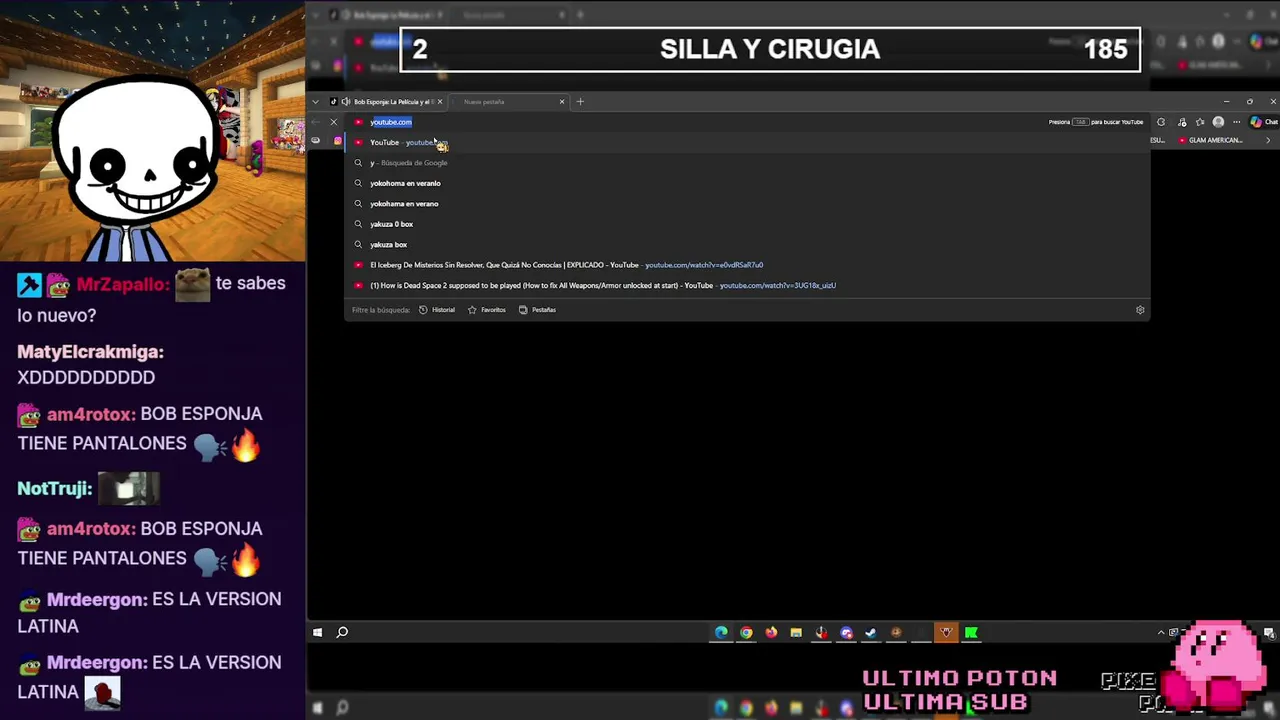This screenshot has height=720, width=1280.
Task: Select the 'yakuza 0 box' suggestion
Action: pyautogui.click(x=747, y=224)
